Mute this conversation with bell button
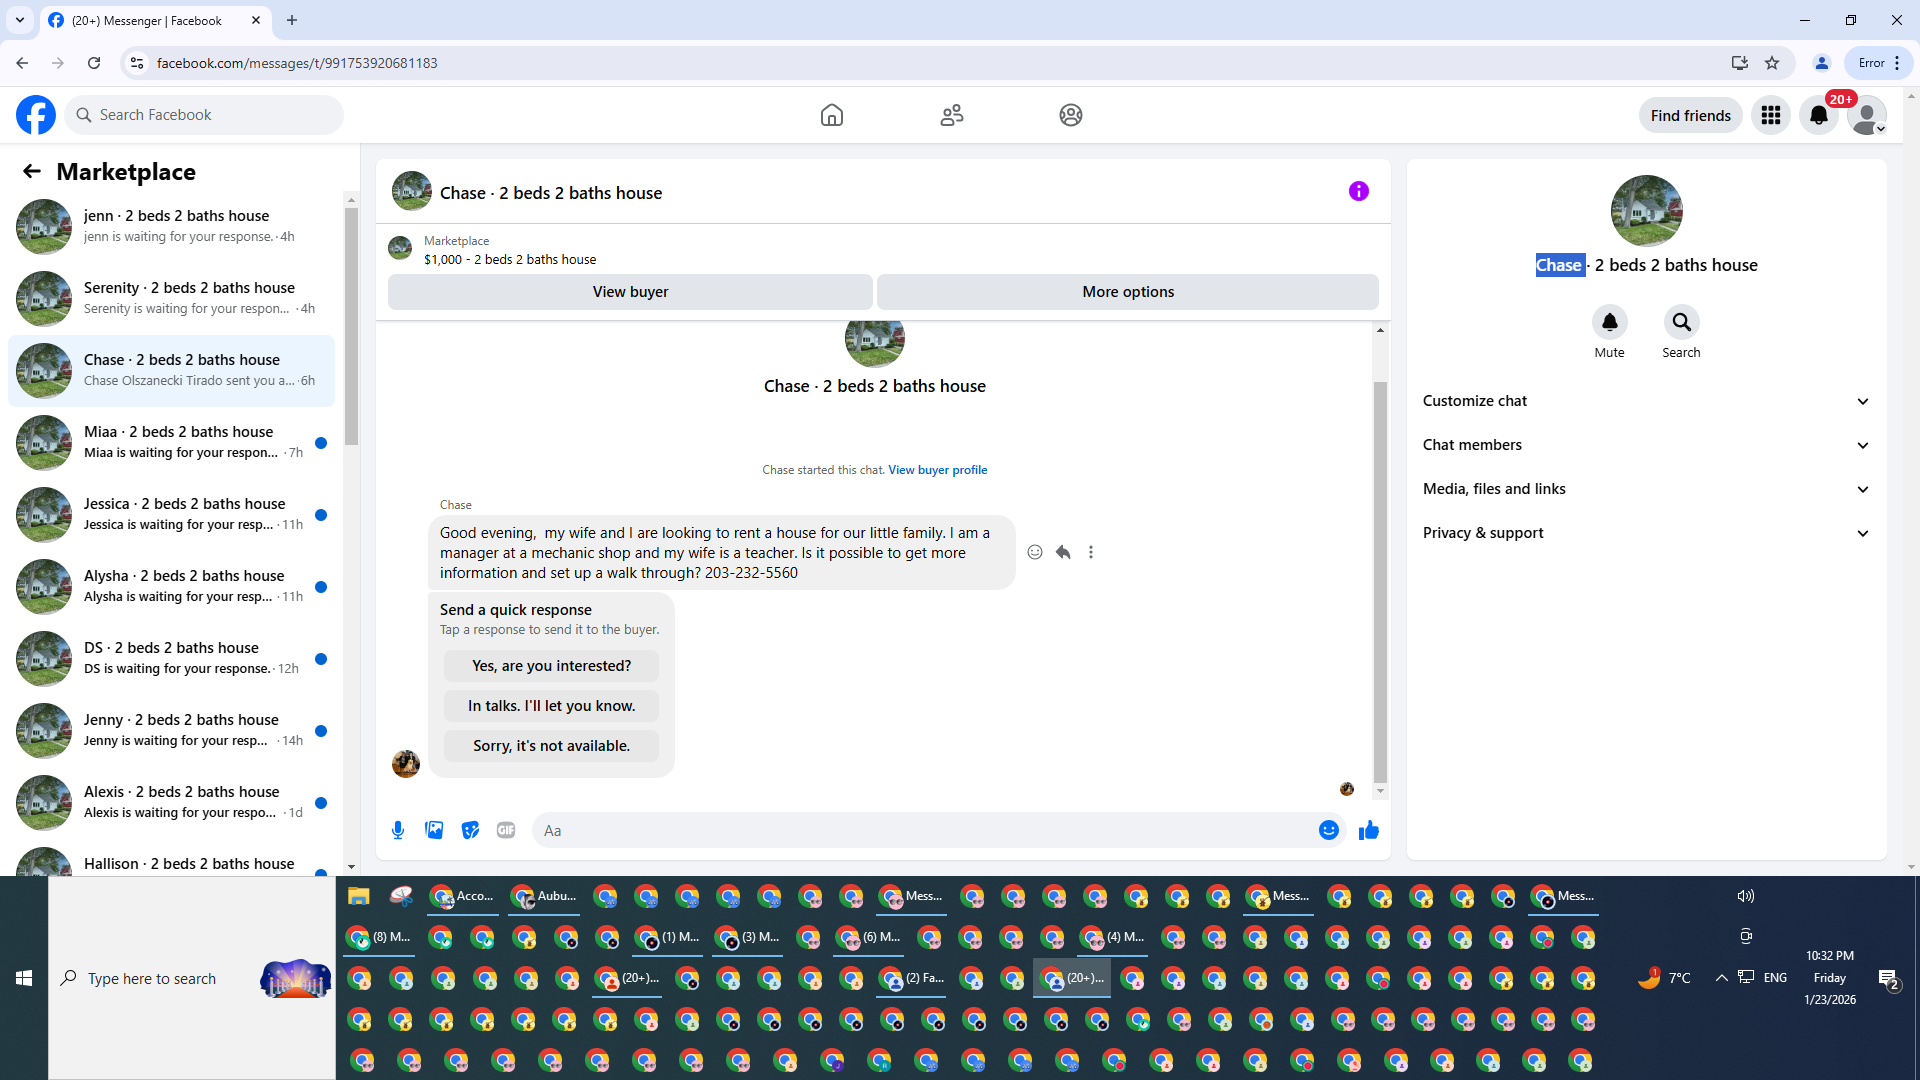The height and width of the screenshot is (1080, 1920). 1609,322
